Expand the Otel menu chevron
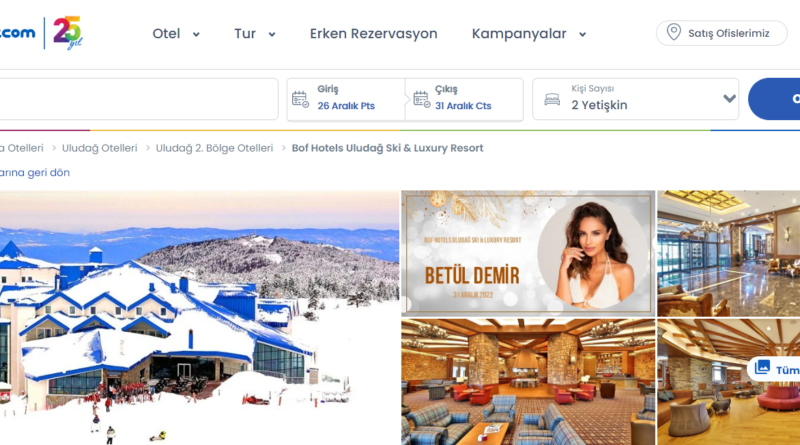This screenshot has width=800, height=445. click(196, 35)
